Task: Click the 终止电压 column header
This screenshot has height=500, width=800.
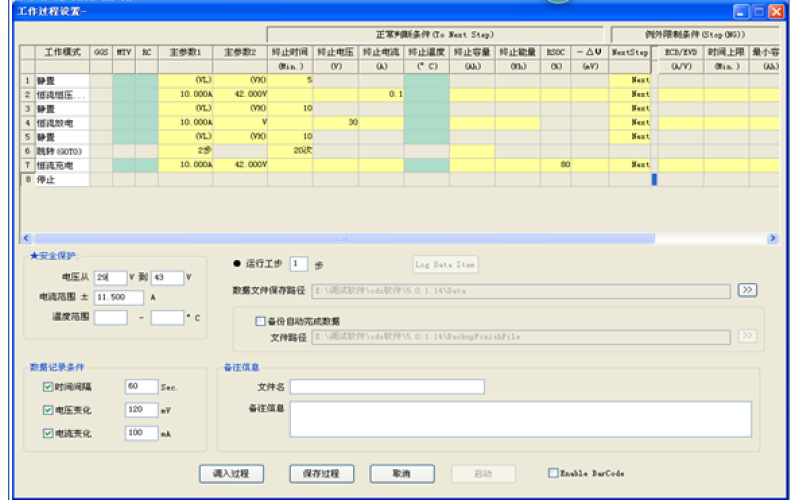Action: click(336, 52)
